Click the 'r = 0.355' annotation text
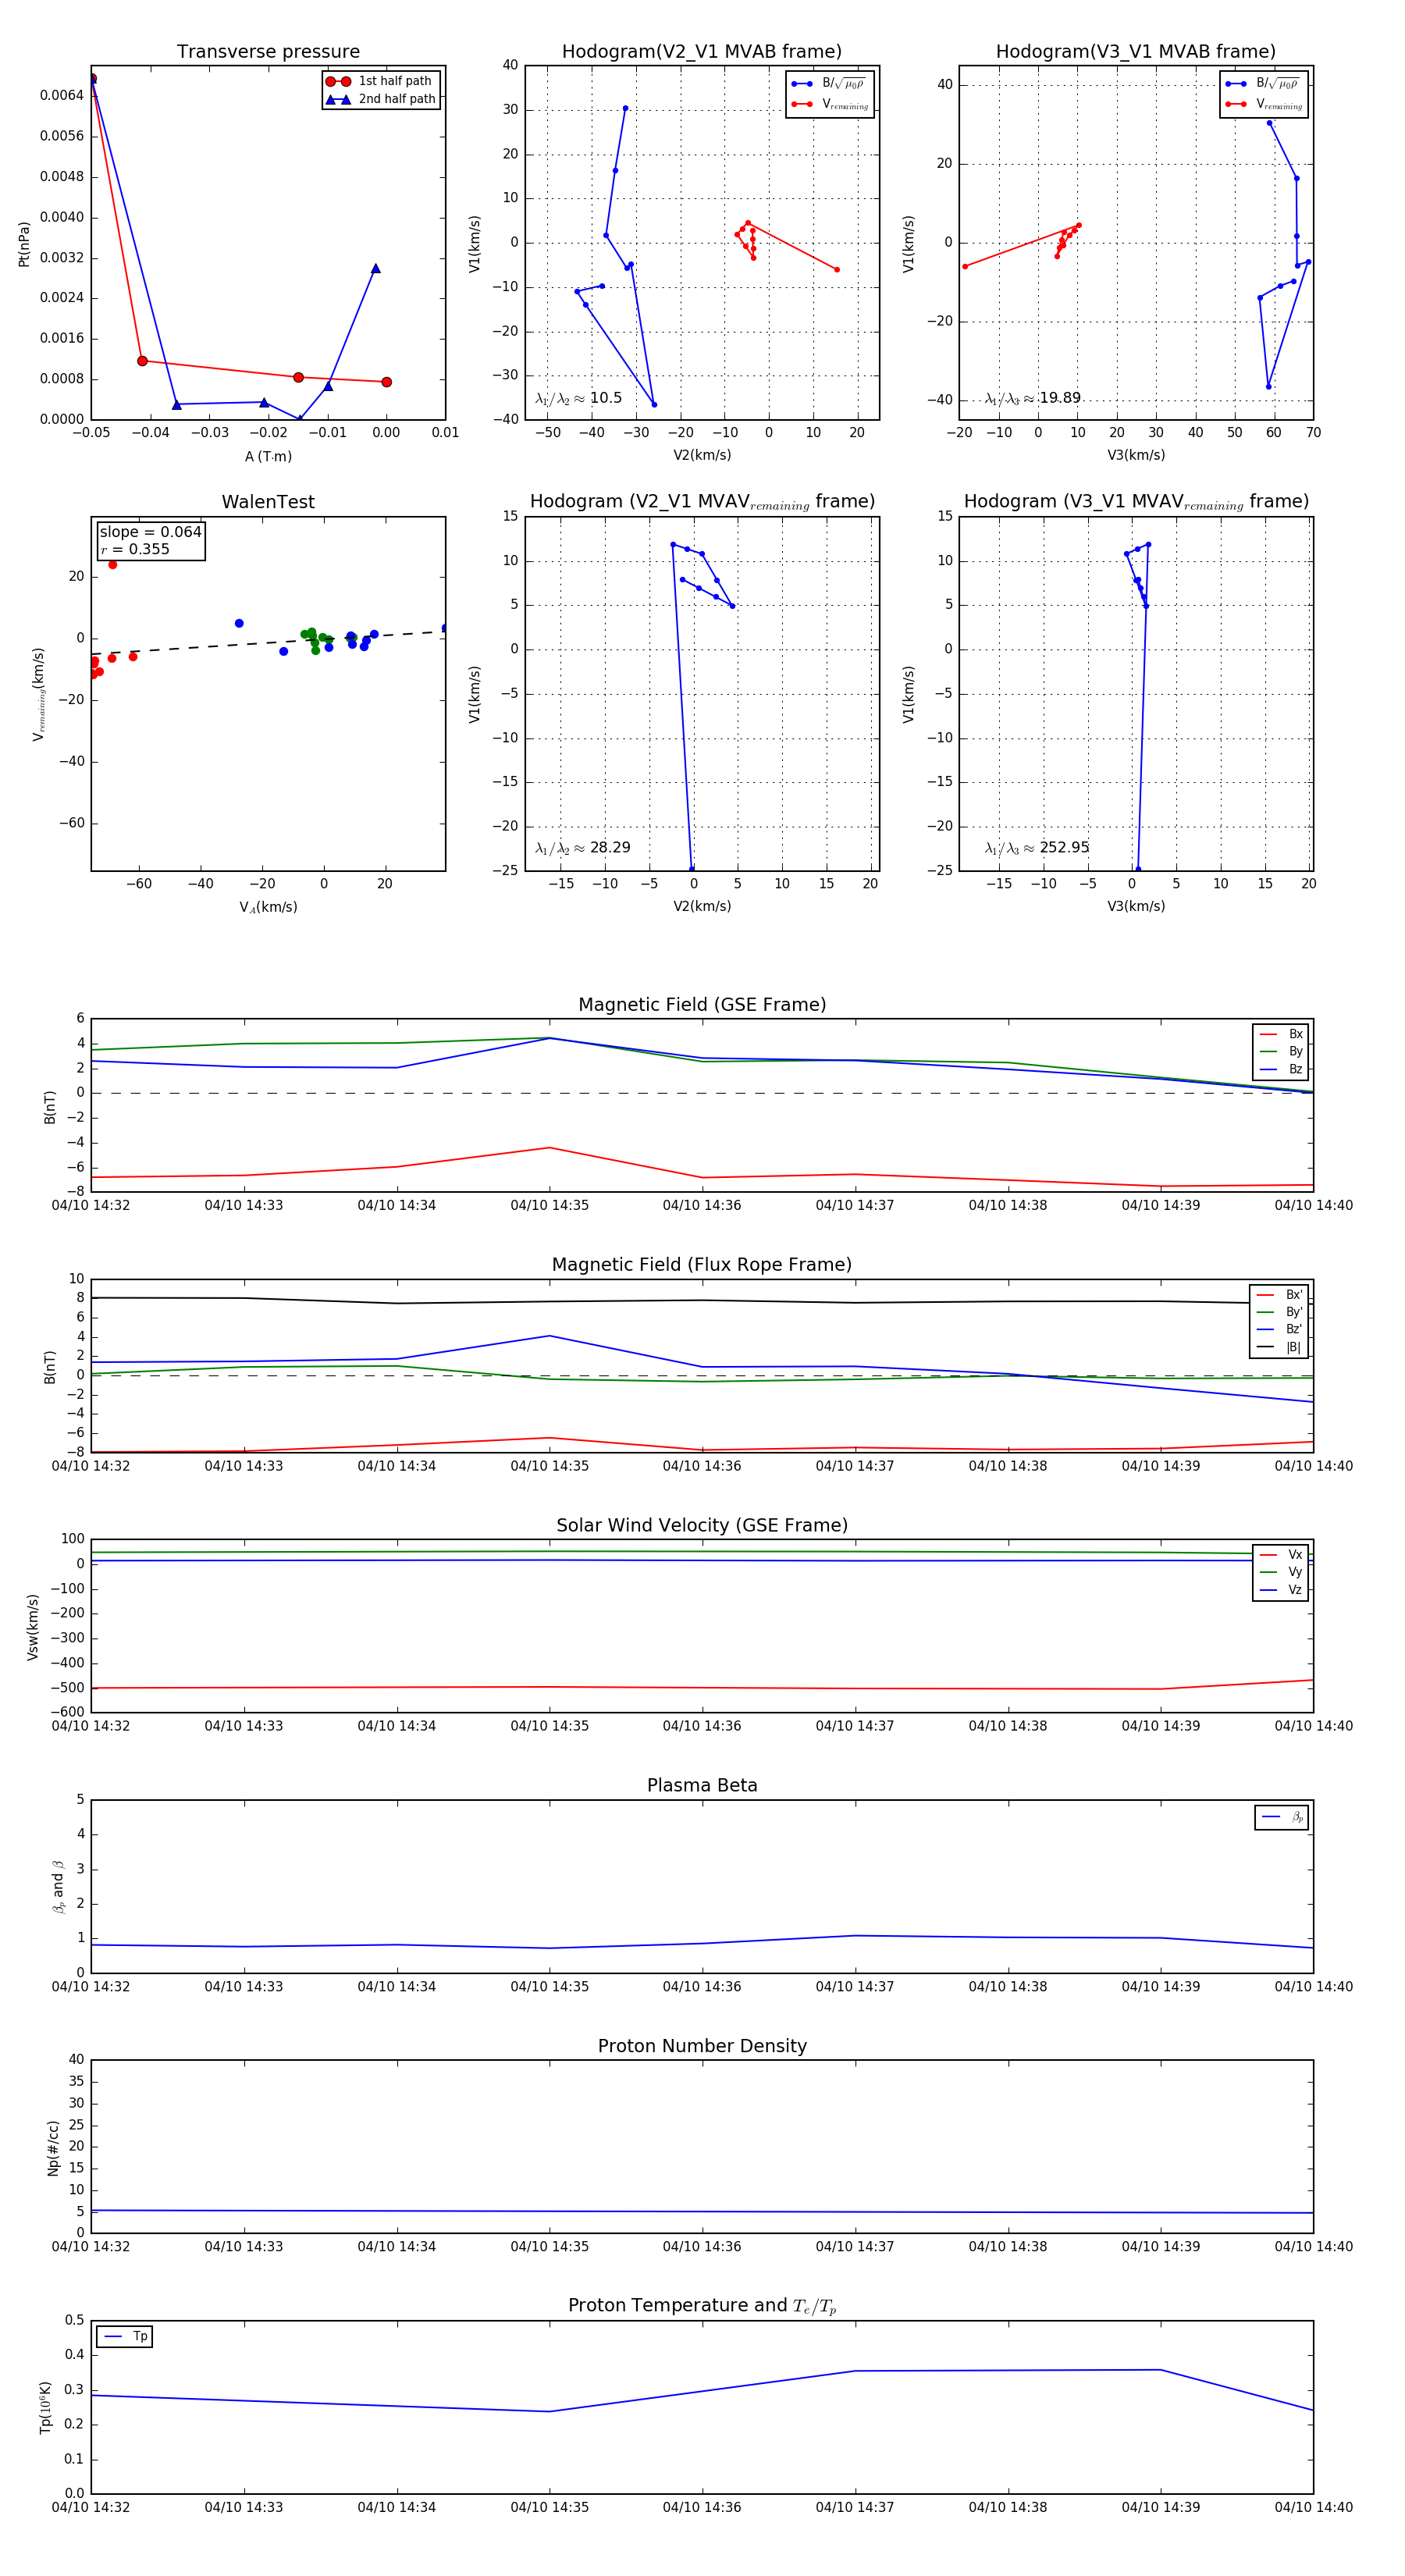 (135, 549)
